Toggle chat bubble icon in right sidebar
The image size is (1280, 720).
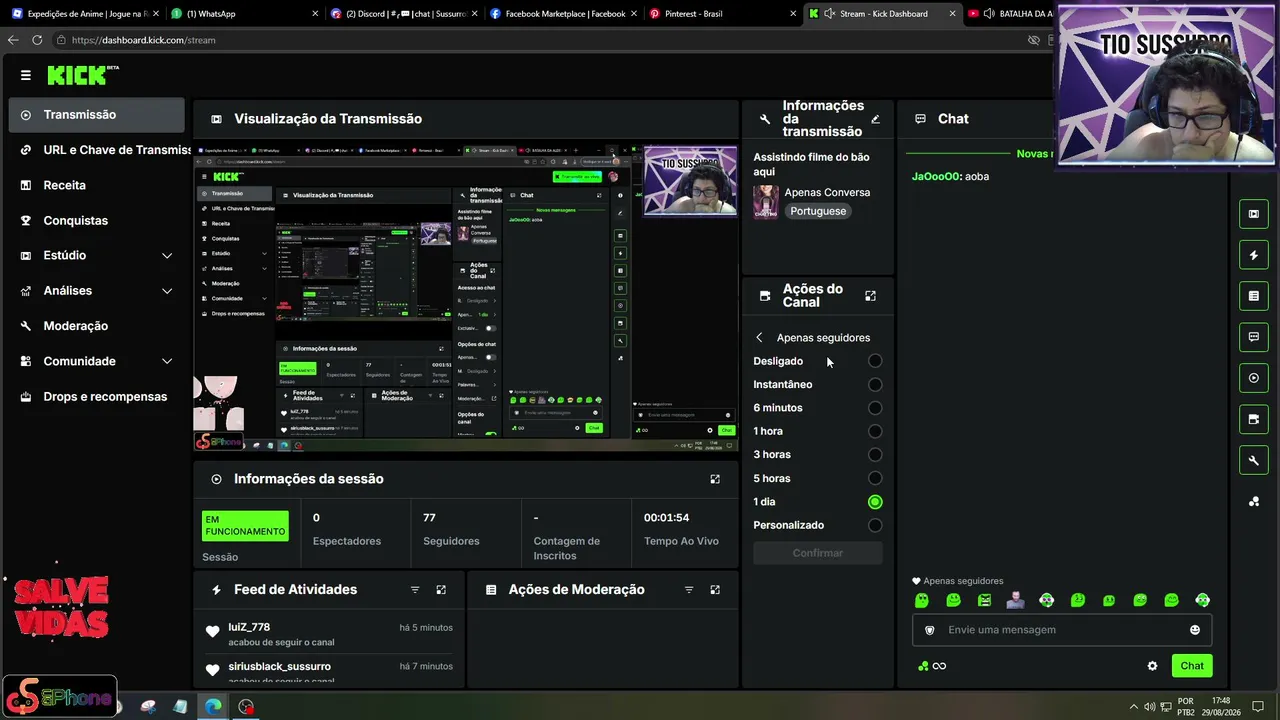click(x=1254, y=337)
